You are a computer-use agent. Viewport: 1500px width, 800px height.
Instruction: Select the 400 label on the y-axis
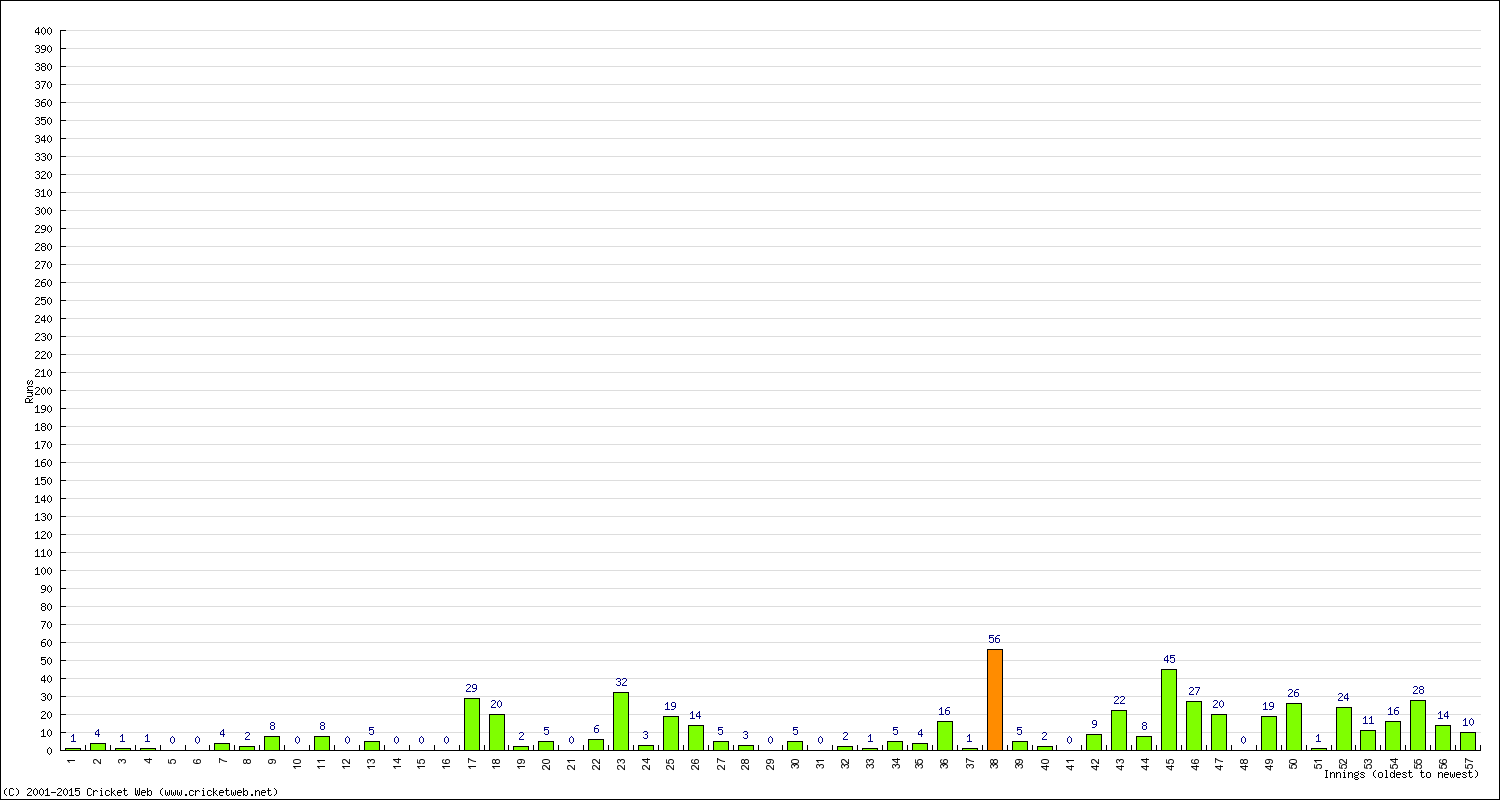click(42, 31)
